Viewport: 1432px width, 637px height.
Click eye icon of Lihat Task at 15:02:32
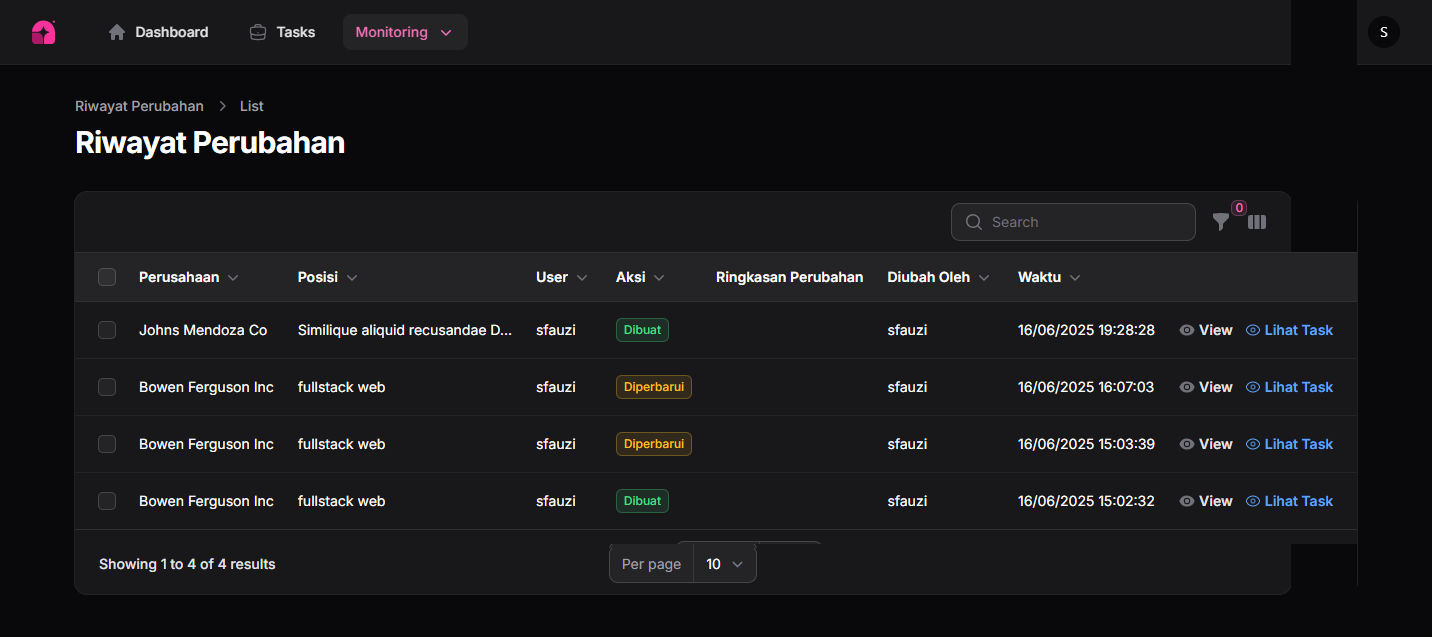point(1253,501)
